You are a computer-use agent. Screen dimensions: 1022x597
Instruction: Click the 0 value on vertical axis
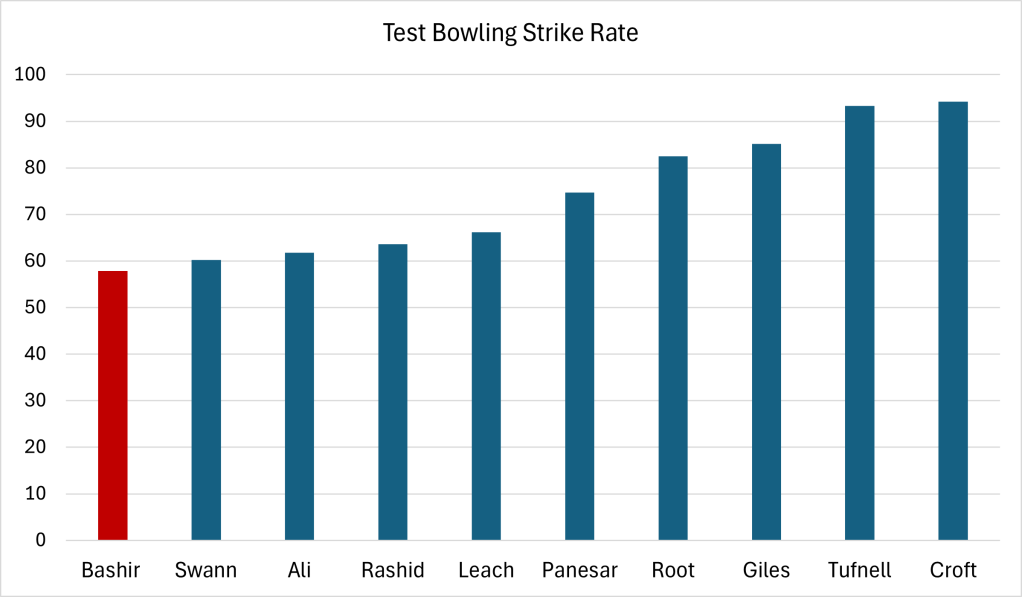click(x=39, y=541)
